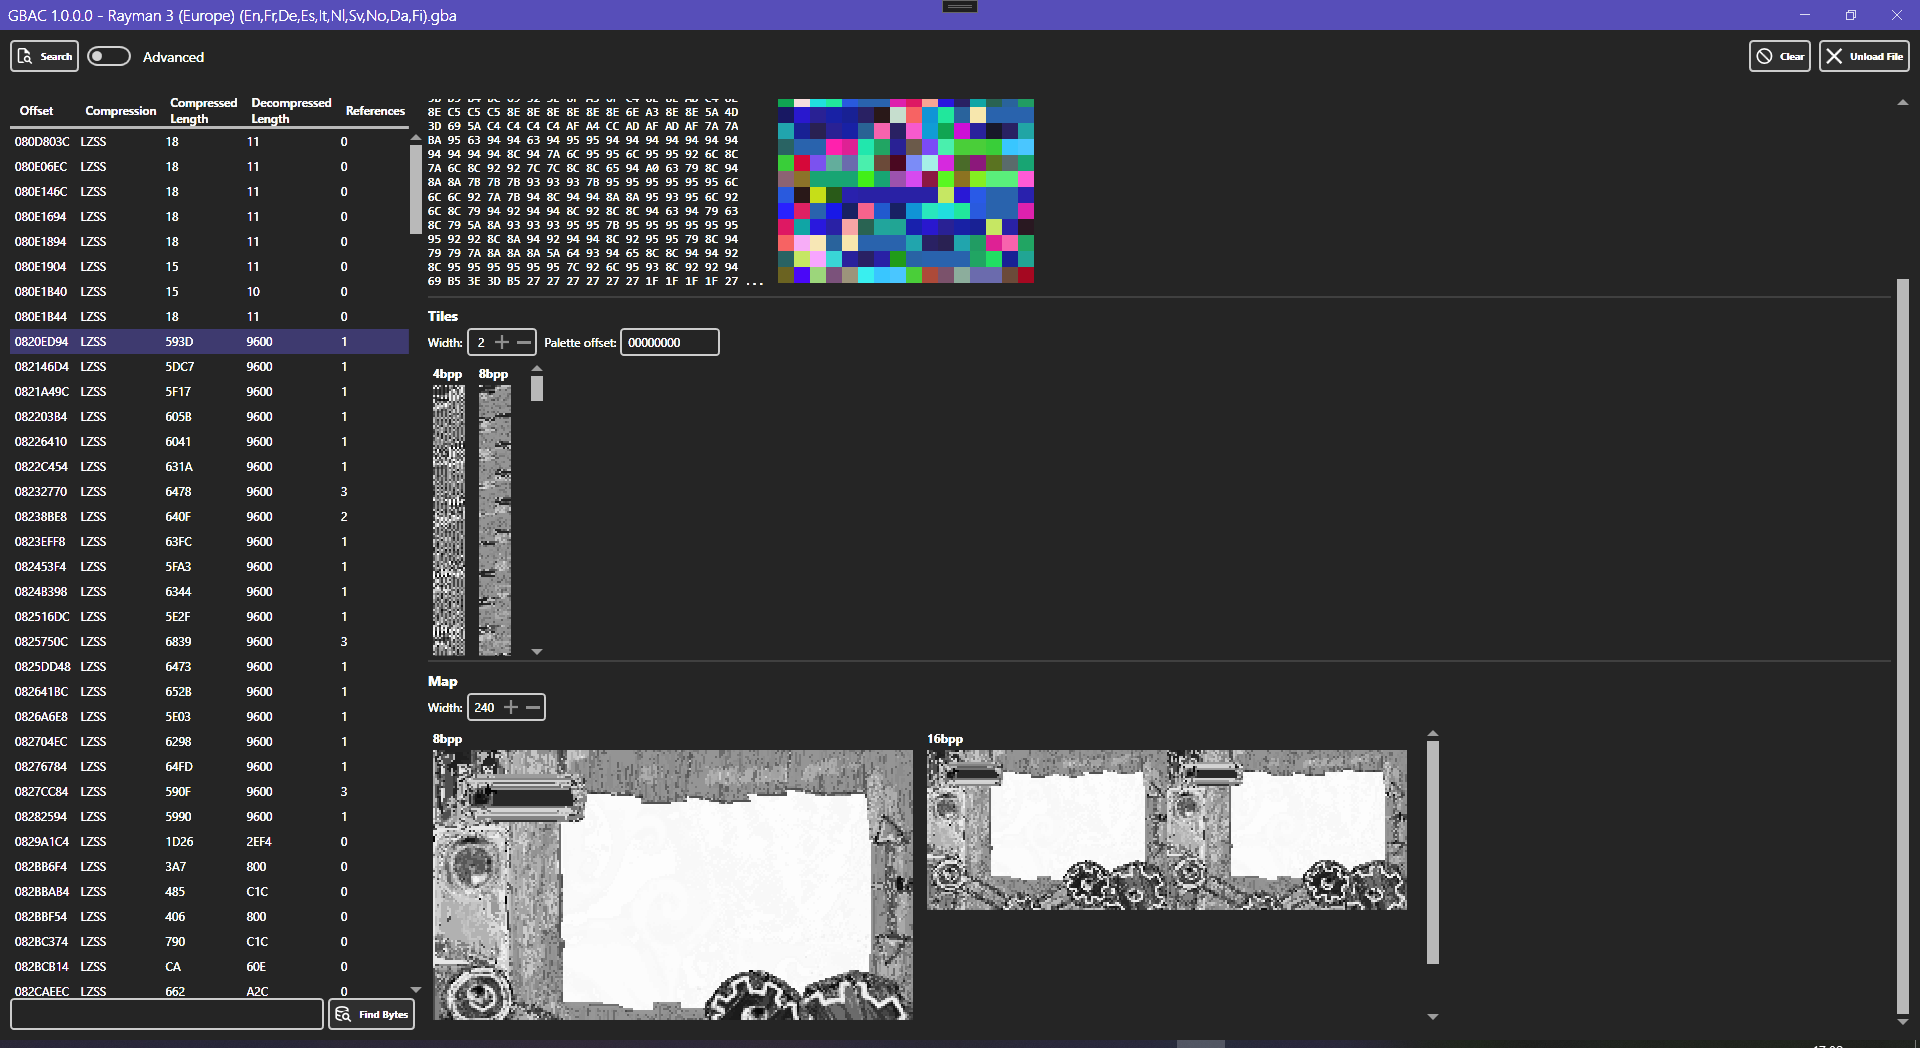Click main panel scrollbar thumb
Image resolution: width=1920 pixels, height=1048 pixels.
[x=1903, y=646]
